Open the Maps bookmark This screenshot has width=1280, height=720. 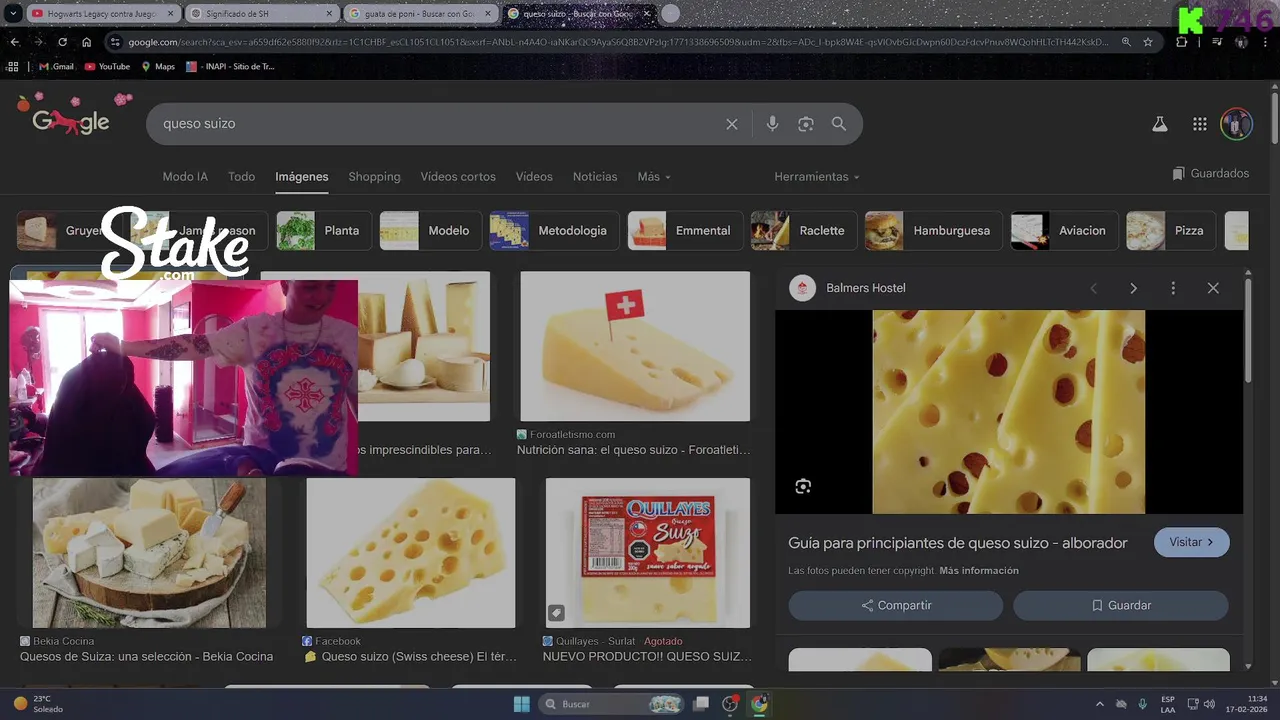pyautogui.click(x=158, y=66)
